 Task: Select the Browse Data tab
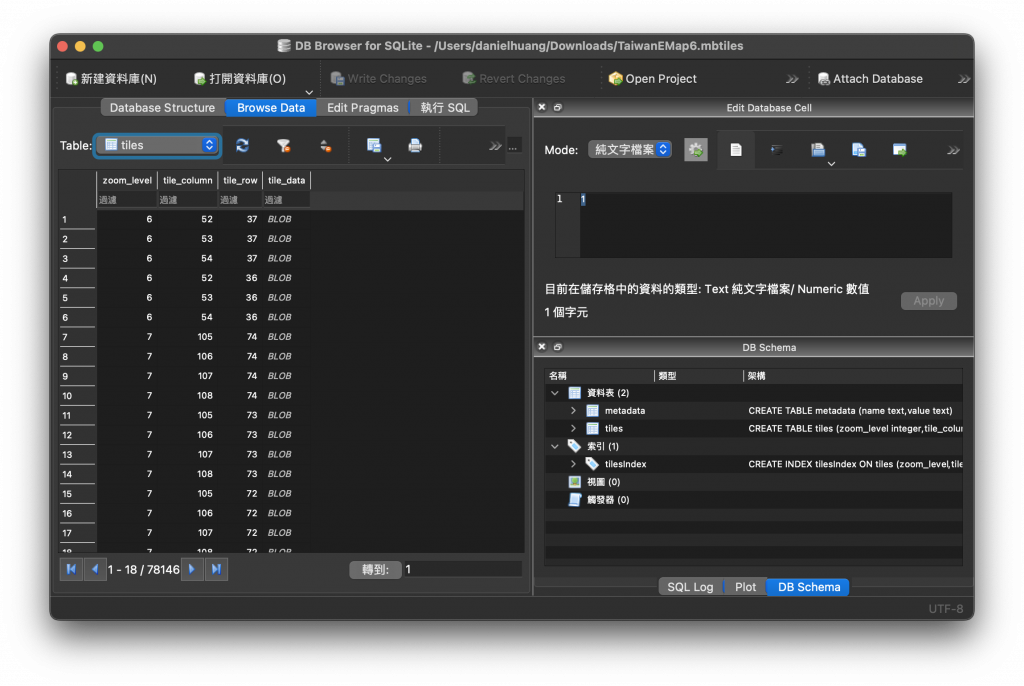pyautogui.click(x=271, y=107)
